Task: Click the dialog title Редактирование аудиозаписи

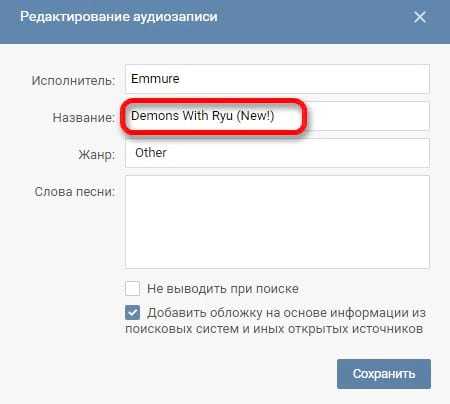Action: [x=119, y=17]
